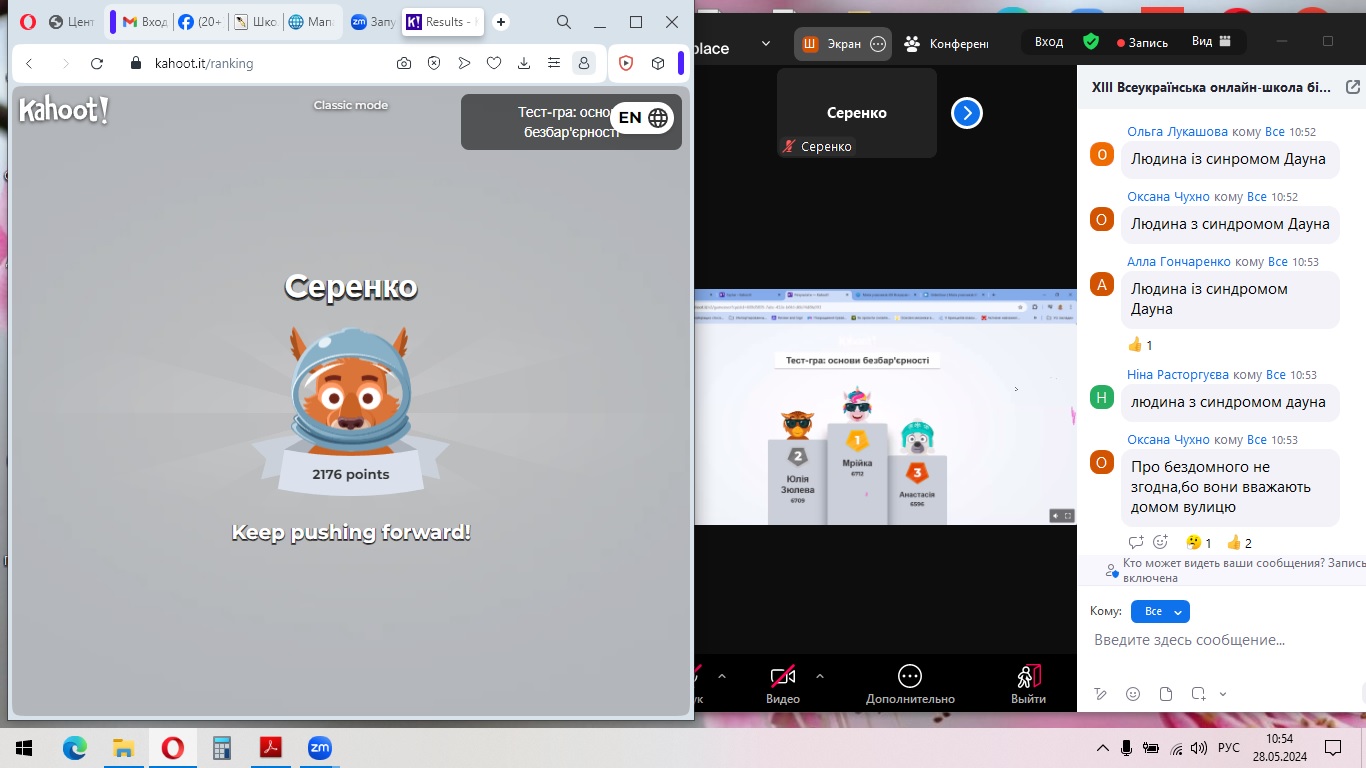The image size is (1366, 768).
Task: Switch to the Gmail Вход tab
Action: 144,22
